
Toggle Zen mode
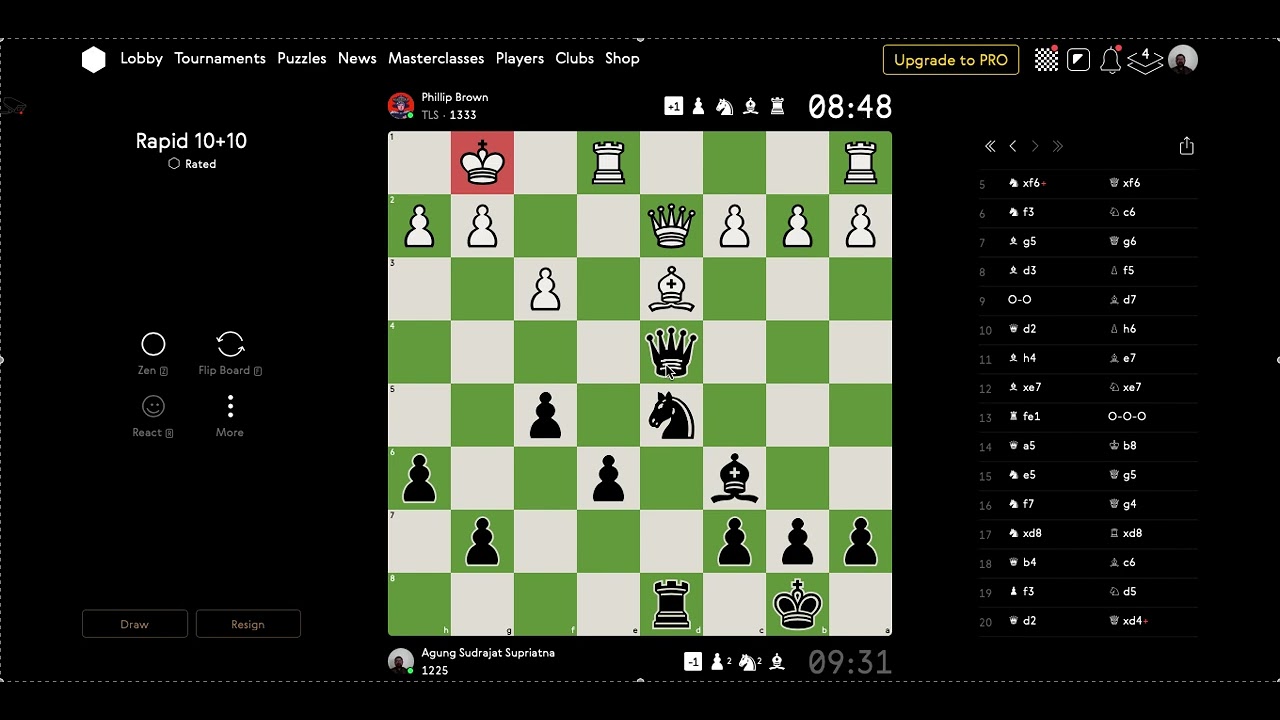pos(153,353)
